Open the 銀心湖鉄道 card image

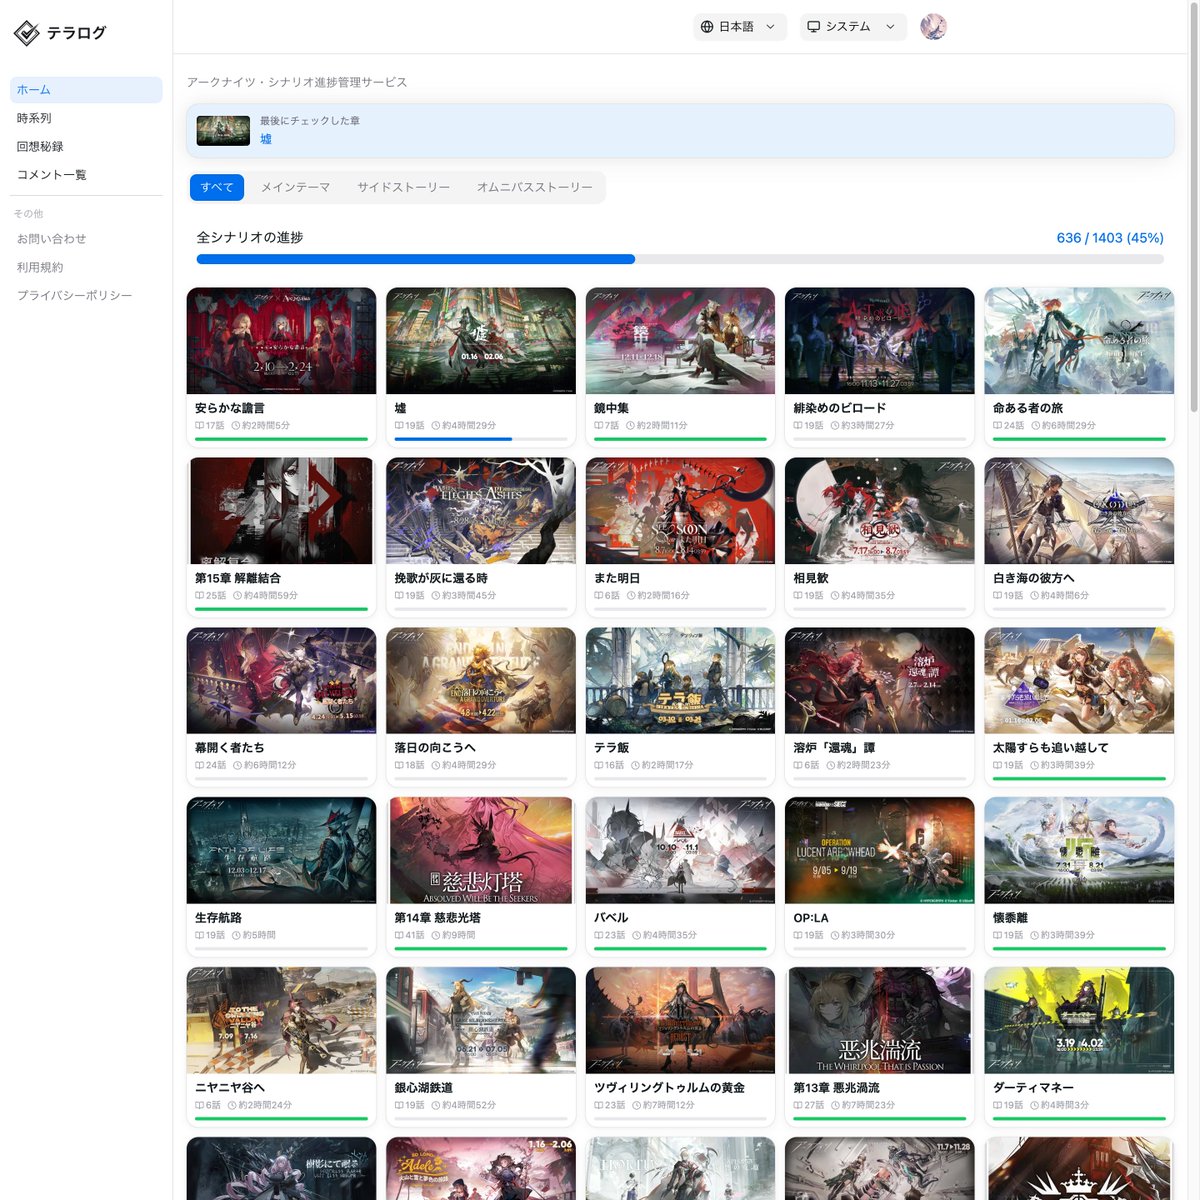(x=481, y=1021)
